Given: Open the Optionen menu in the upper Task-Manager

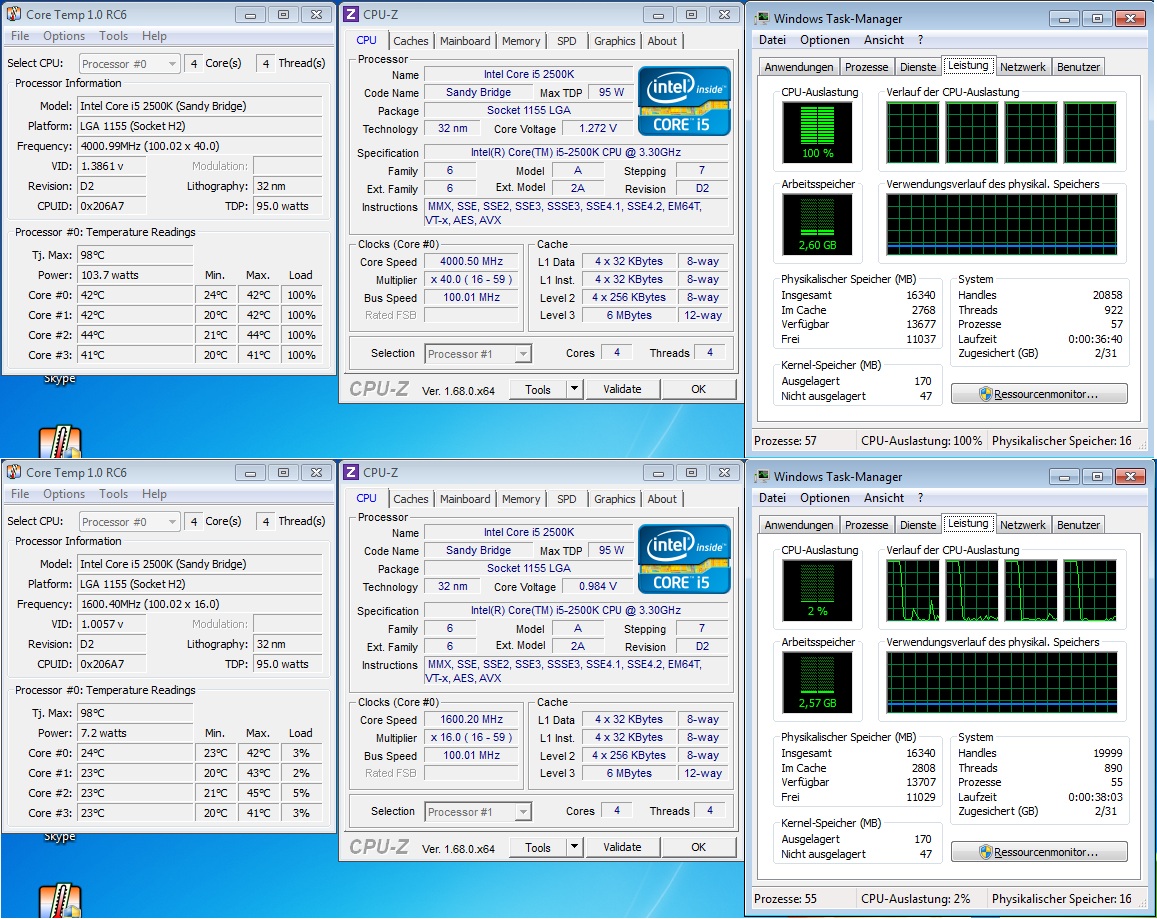Looking at the screenshot, I should tap(824, 40).
